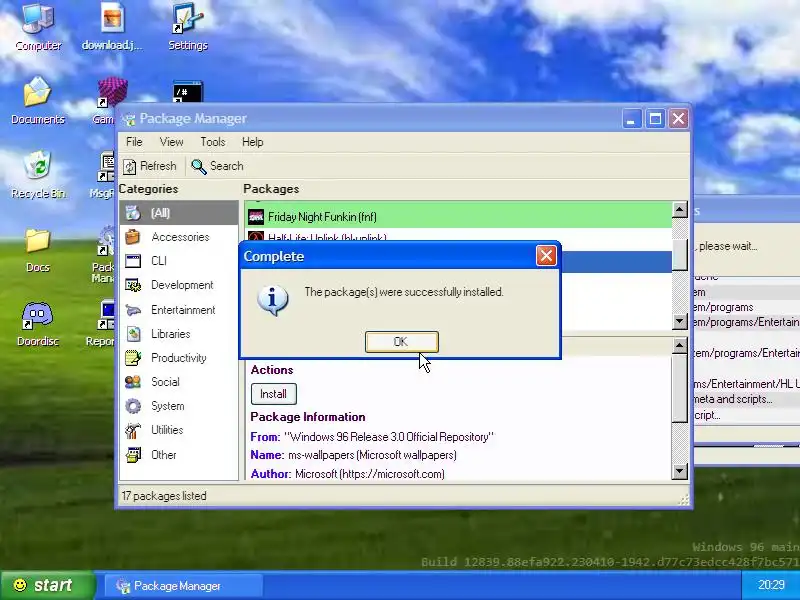Click the ms-wallpapers Name line

354,455
